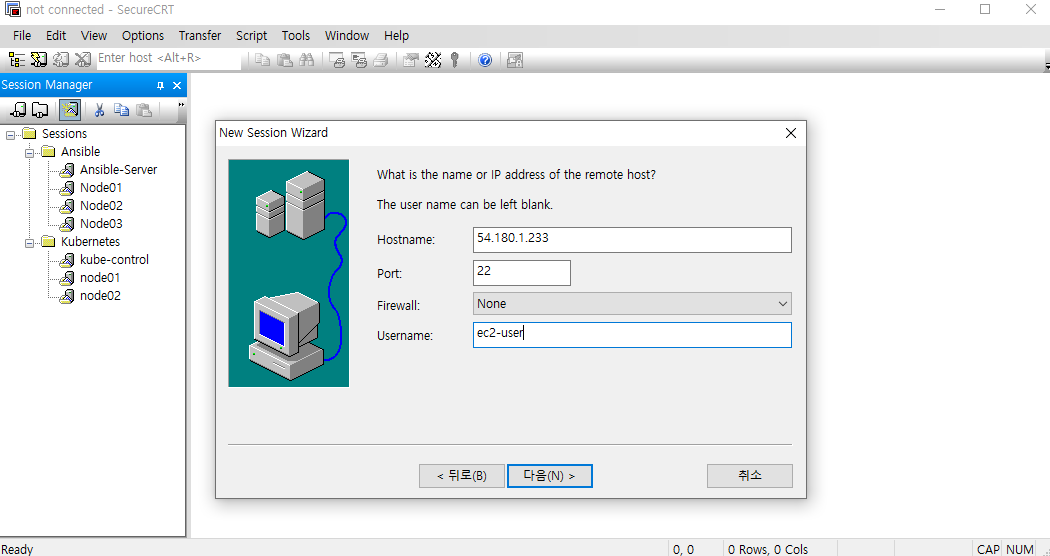Click Copy icon in Session Manager toolbar
1050x556 pixels.
(121, 110)
